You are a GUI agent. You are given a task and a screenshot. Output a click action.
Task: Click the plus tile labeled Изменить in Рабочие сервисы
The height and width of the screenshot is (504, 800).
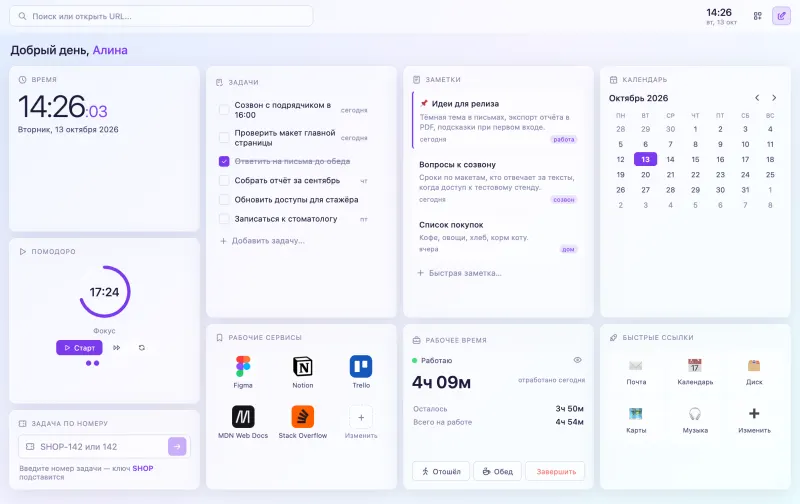(x=361, y=422)
